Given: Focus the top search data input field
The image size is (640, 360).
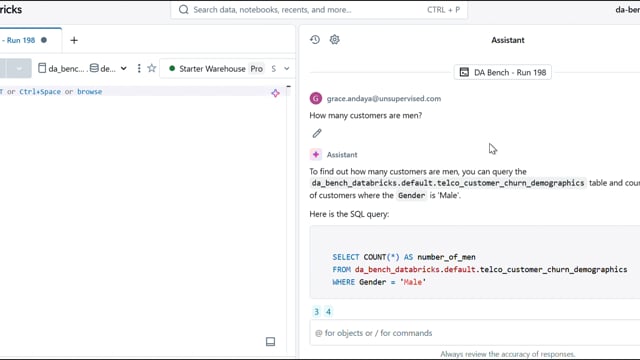Looking at the screenshot, I should tap(318, 9).
